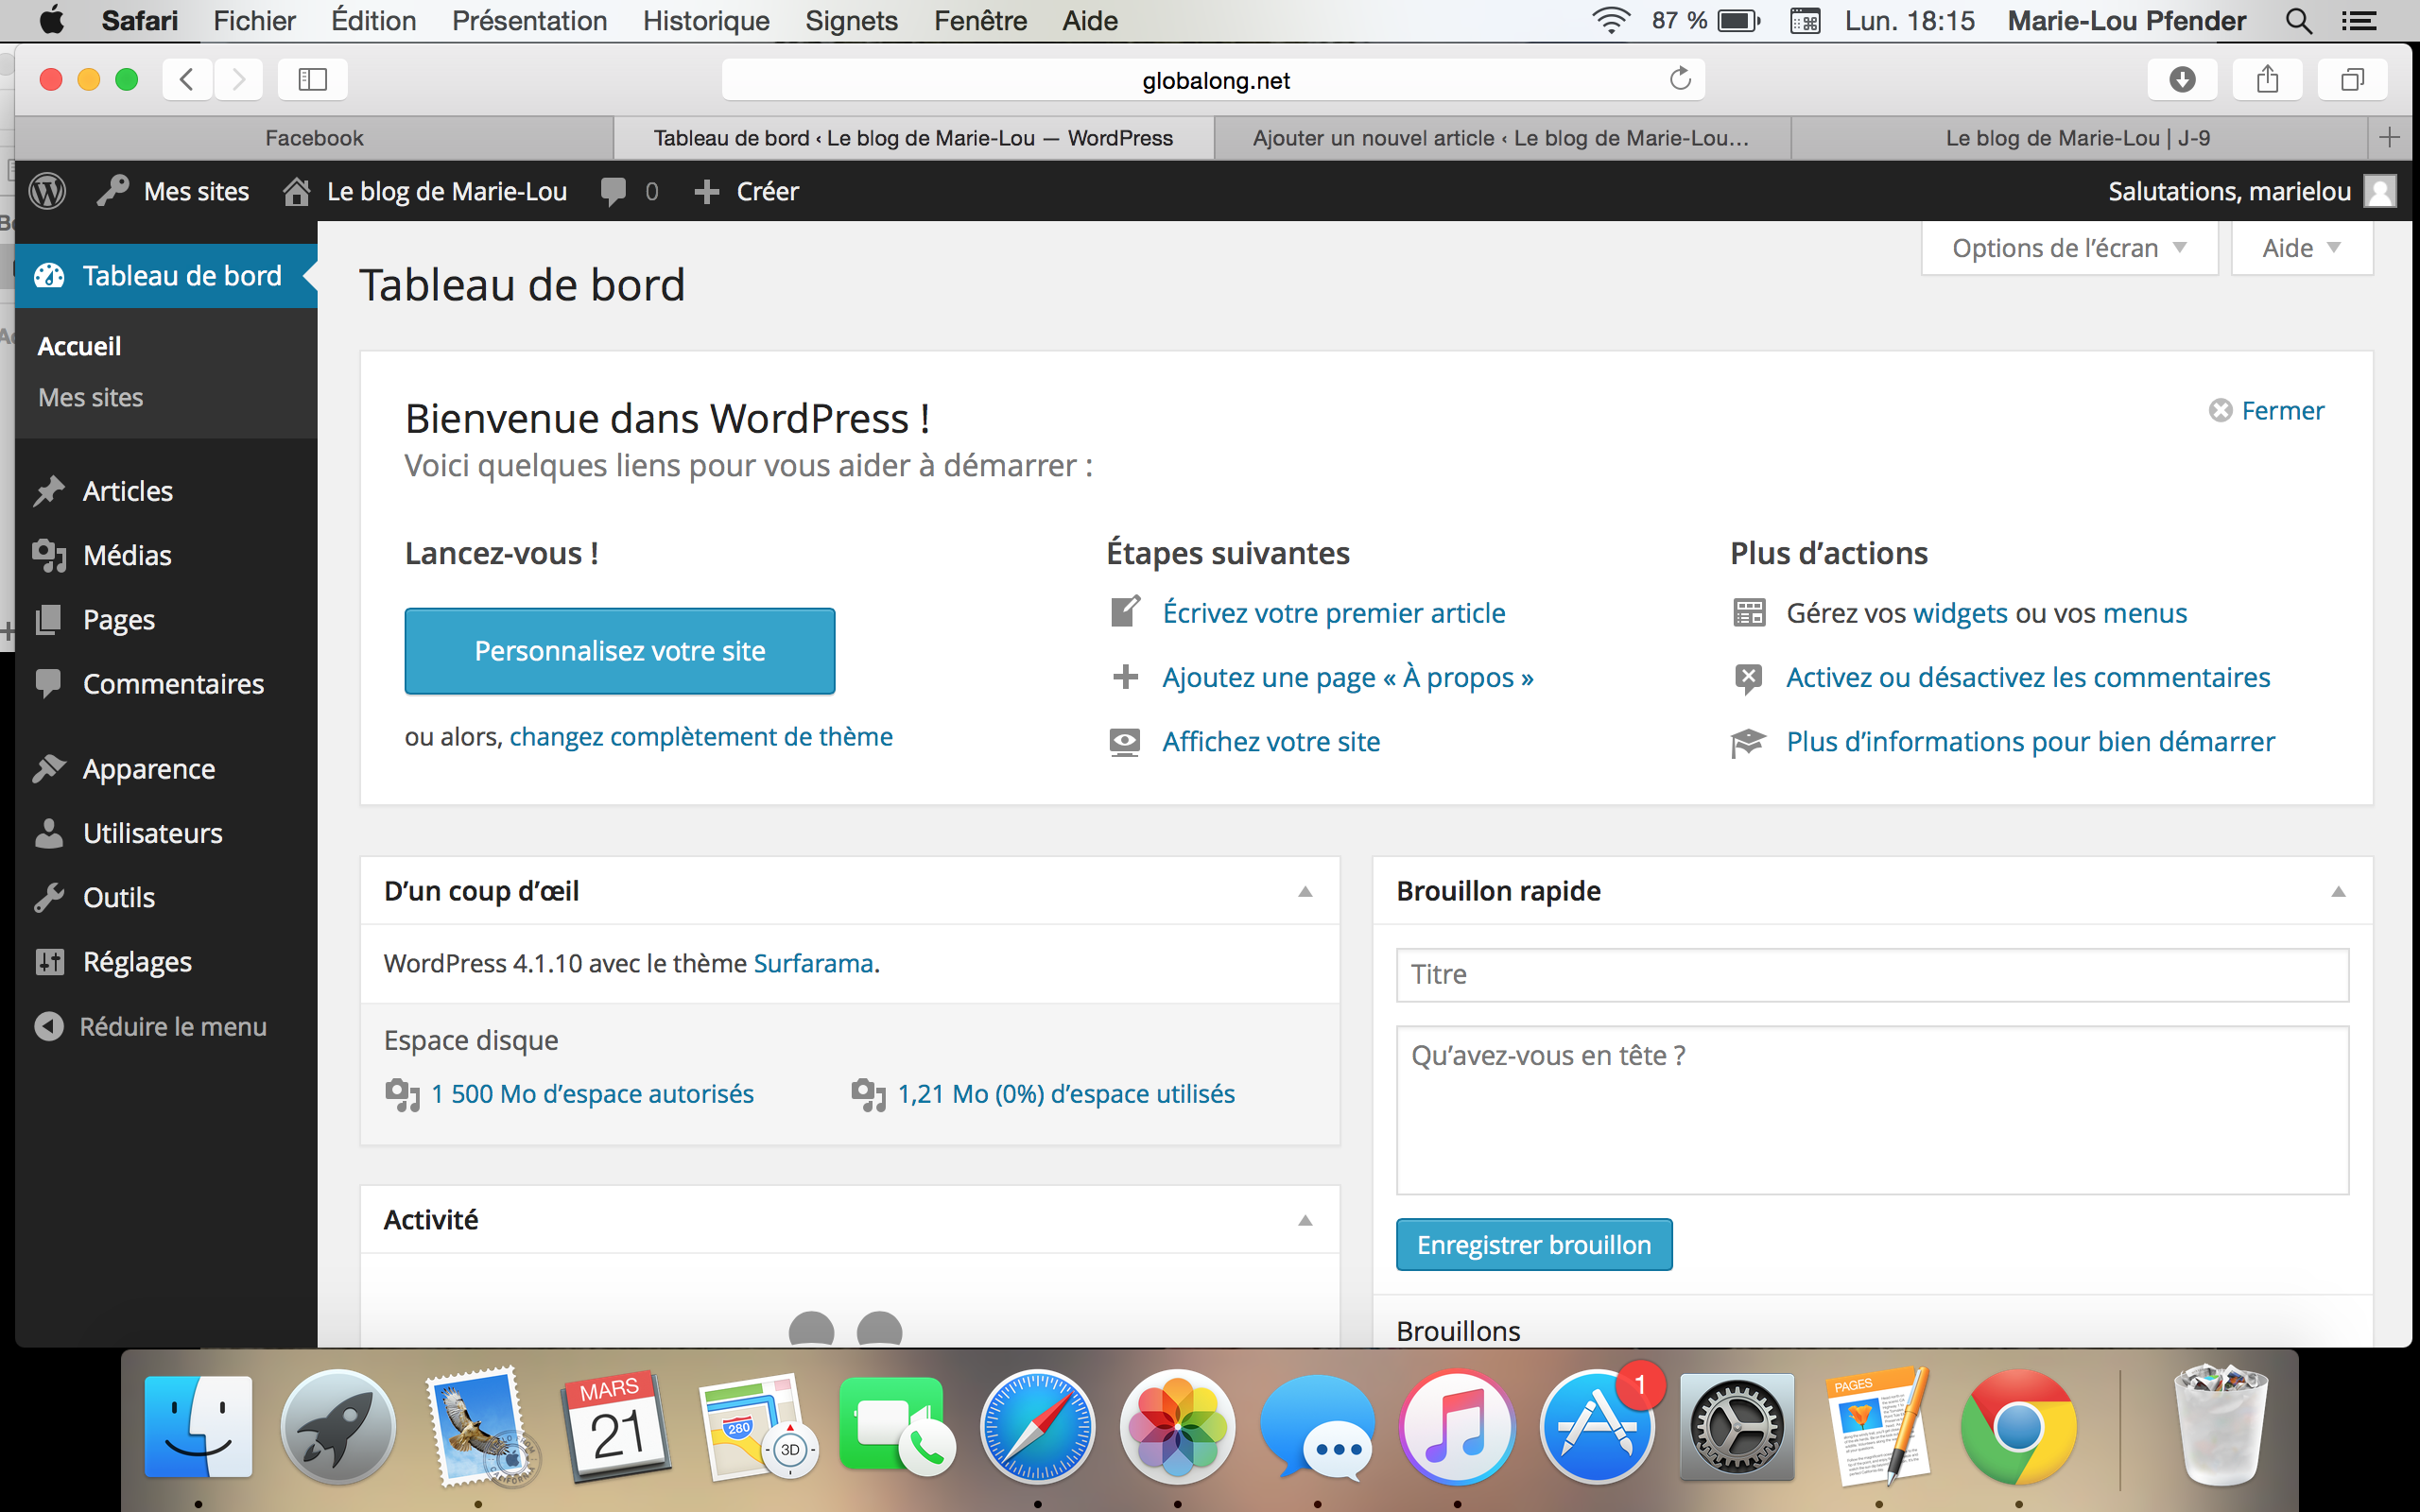Open the Pages sidebar section

click(x=166, y=620)
